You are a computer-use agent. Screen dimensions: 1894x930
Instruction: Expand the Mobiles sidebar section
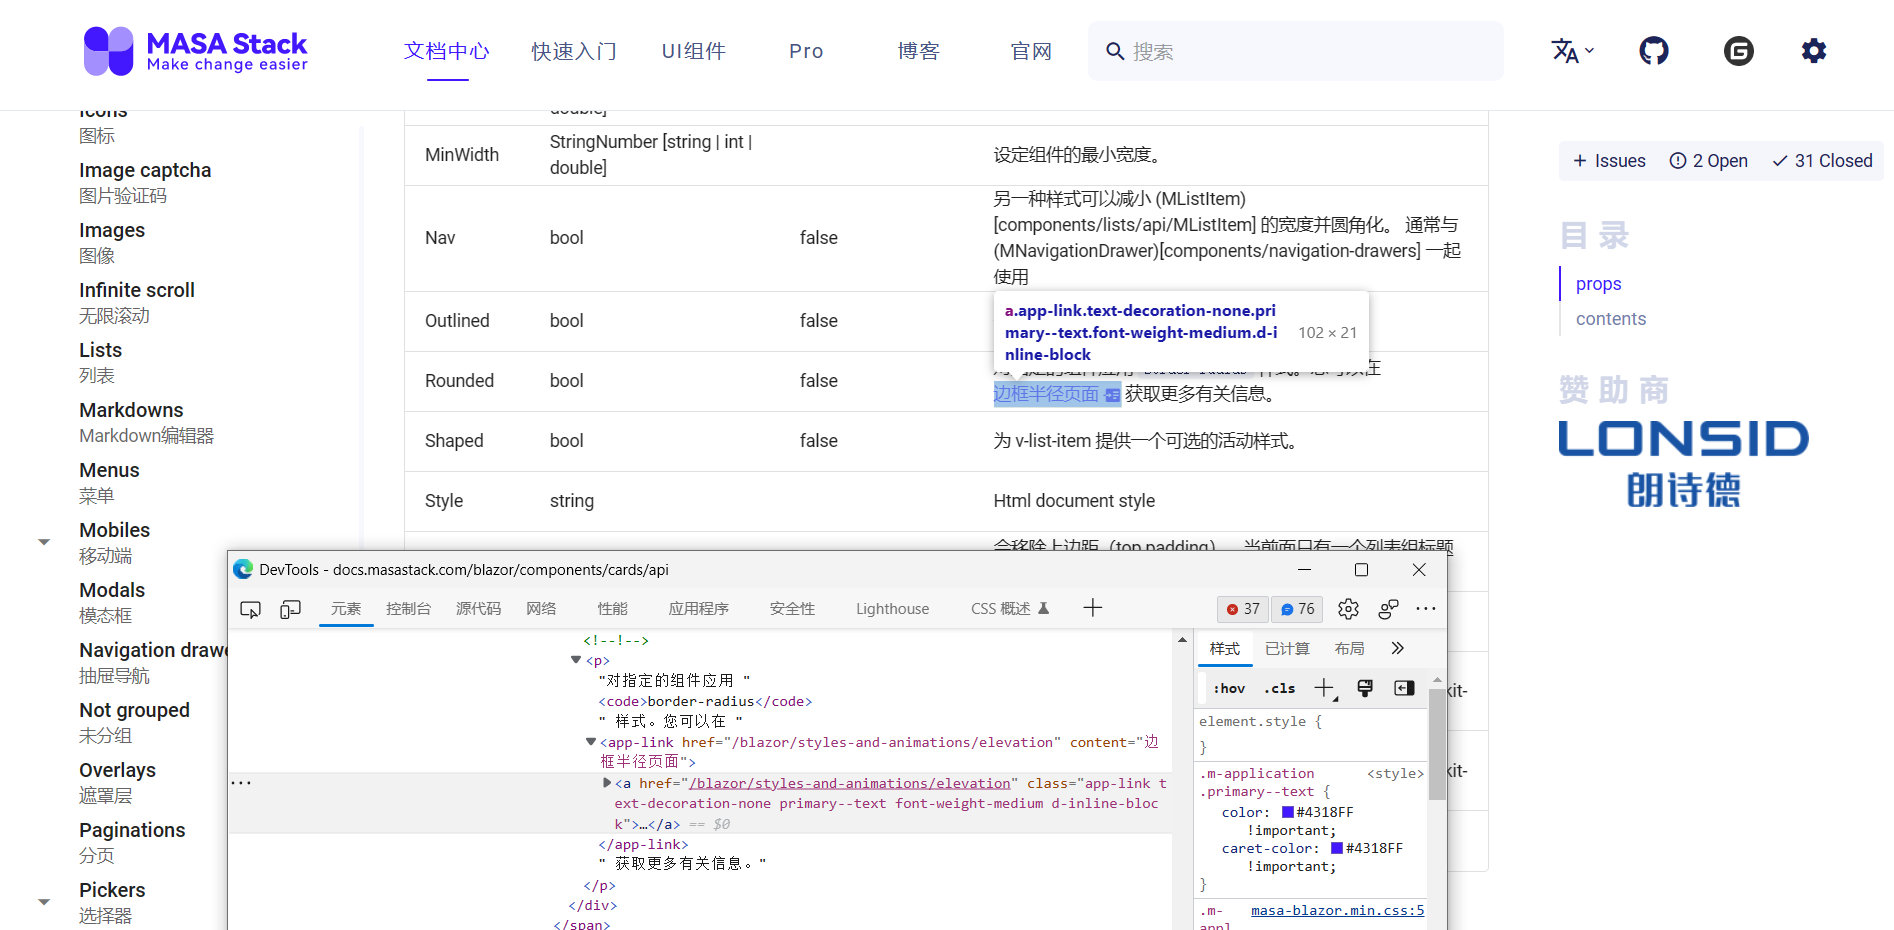click(x=44, y=541)
